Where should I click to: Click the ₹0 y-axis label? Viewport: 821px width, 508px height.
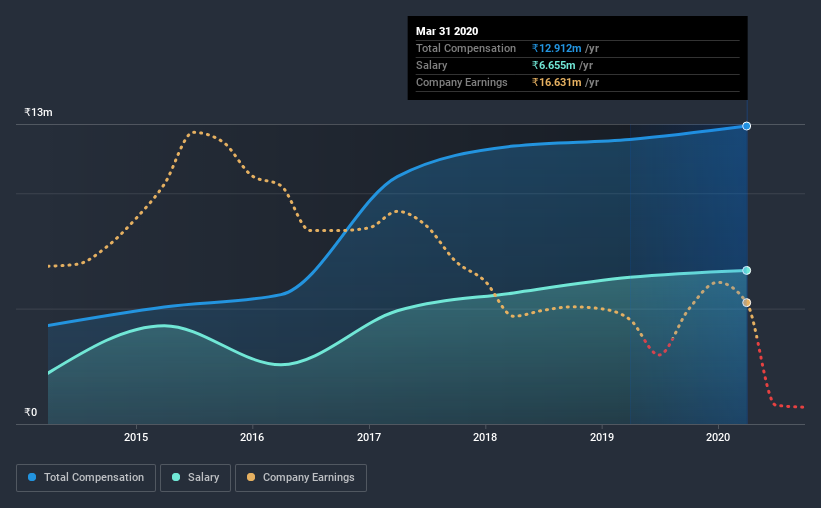[x=31, y=412]
